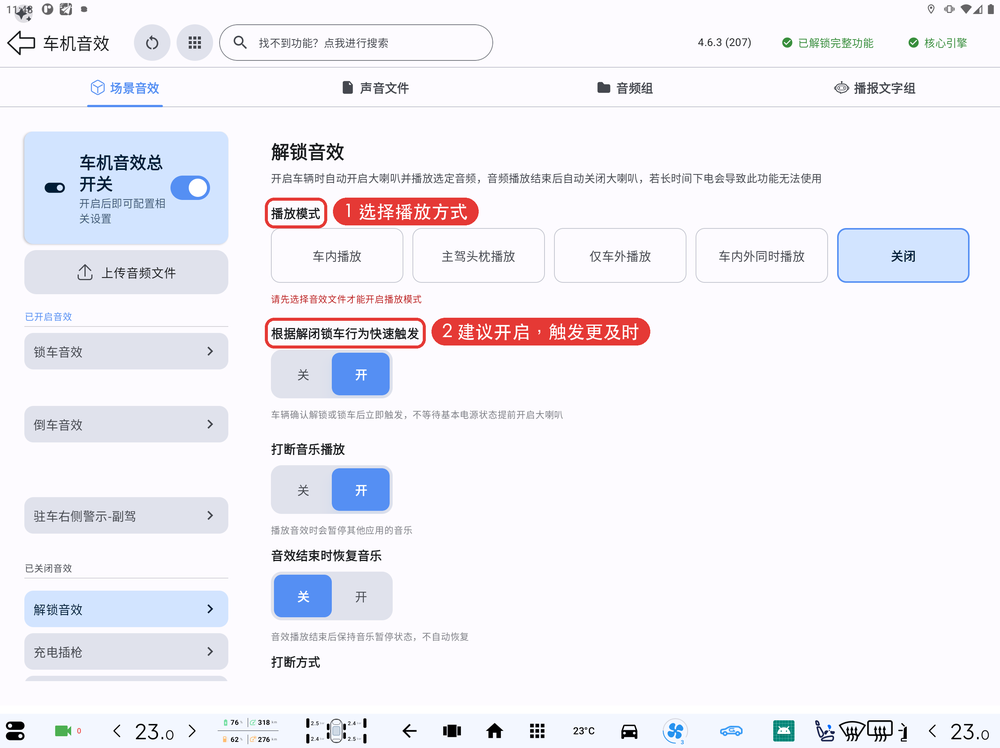Toggle the 车机音效总开关 switch
This screenshot has width=1000, height=748.
[x=190, y=187]
